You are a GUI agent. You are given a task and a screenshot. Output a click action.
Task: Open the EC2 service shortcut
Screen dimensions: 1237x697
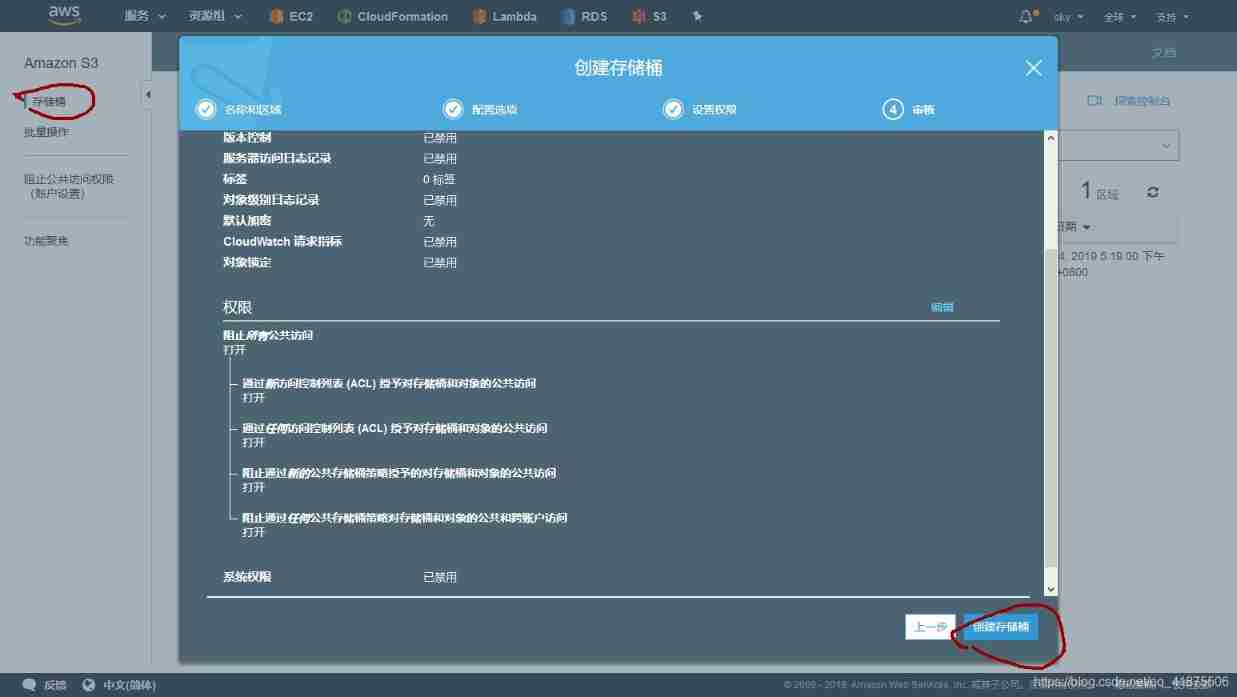tap(291, 16)
